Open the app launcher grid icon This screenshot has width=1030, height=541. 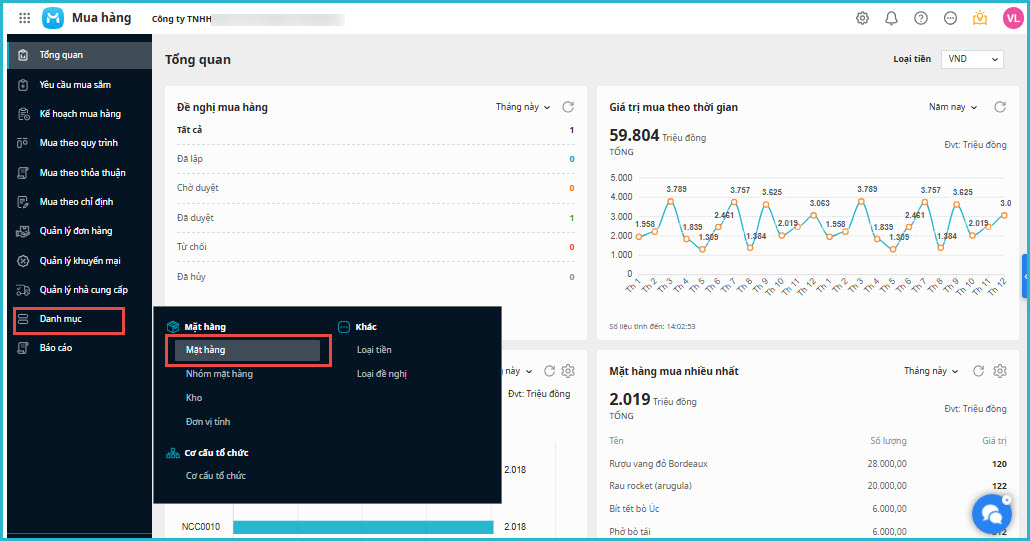pos(24,18)
